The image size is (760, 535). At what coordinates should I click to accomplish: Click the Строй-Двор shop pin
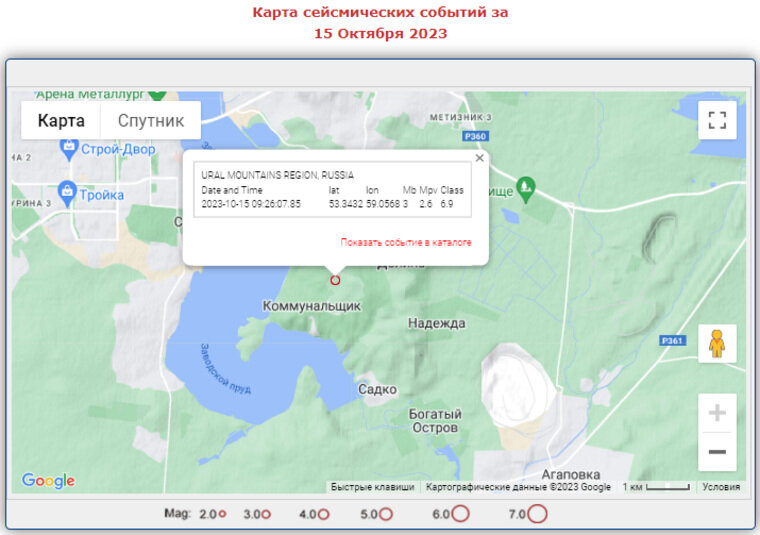coord(69,149)
